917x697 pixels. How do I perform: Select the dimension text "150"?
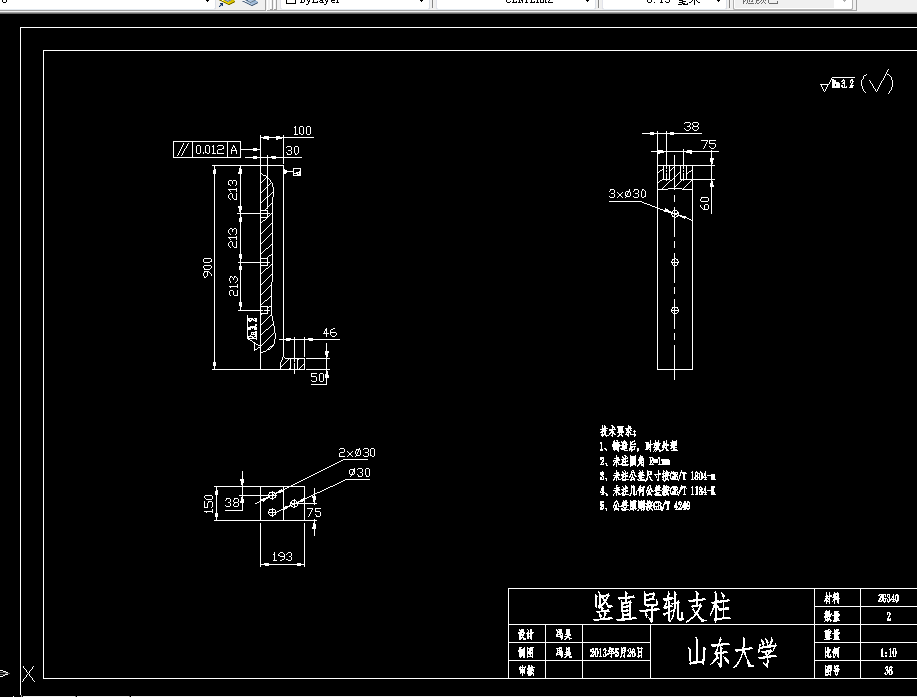pyautogui.click(x=209, y=503)
